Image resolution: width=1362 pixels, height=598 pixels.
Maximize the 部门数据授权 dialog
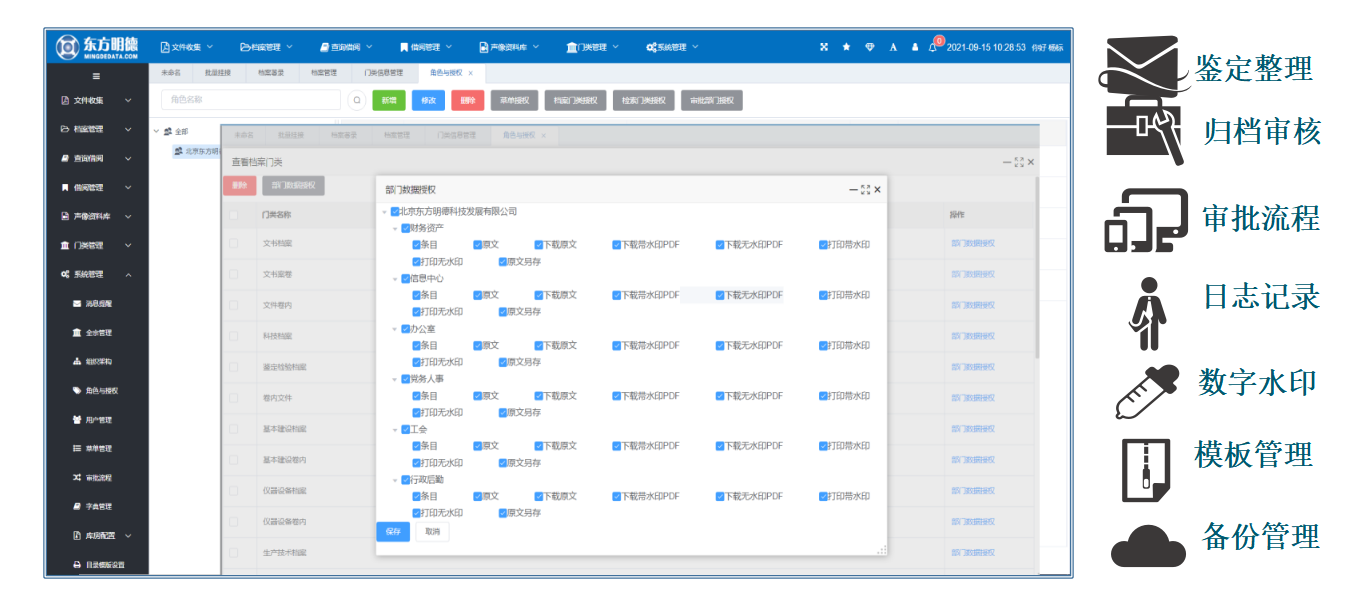click(x=865, y=189)
